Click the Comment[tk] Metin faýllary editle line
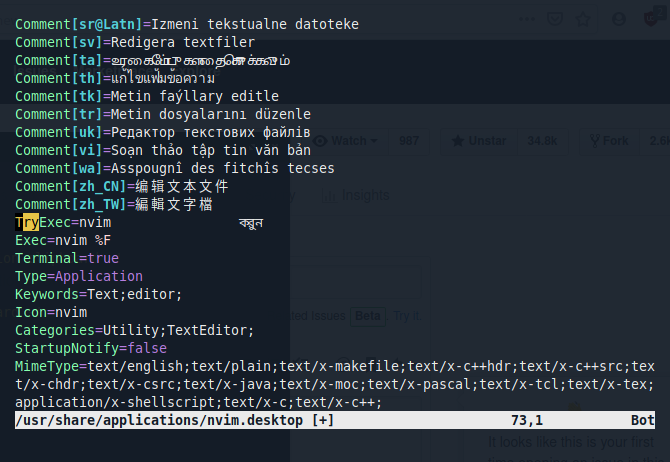The height and width of the screenshot is (462, 670). tap(147, 96)
